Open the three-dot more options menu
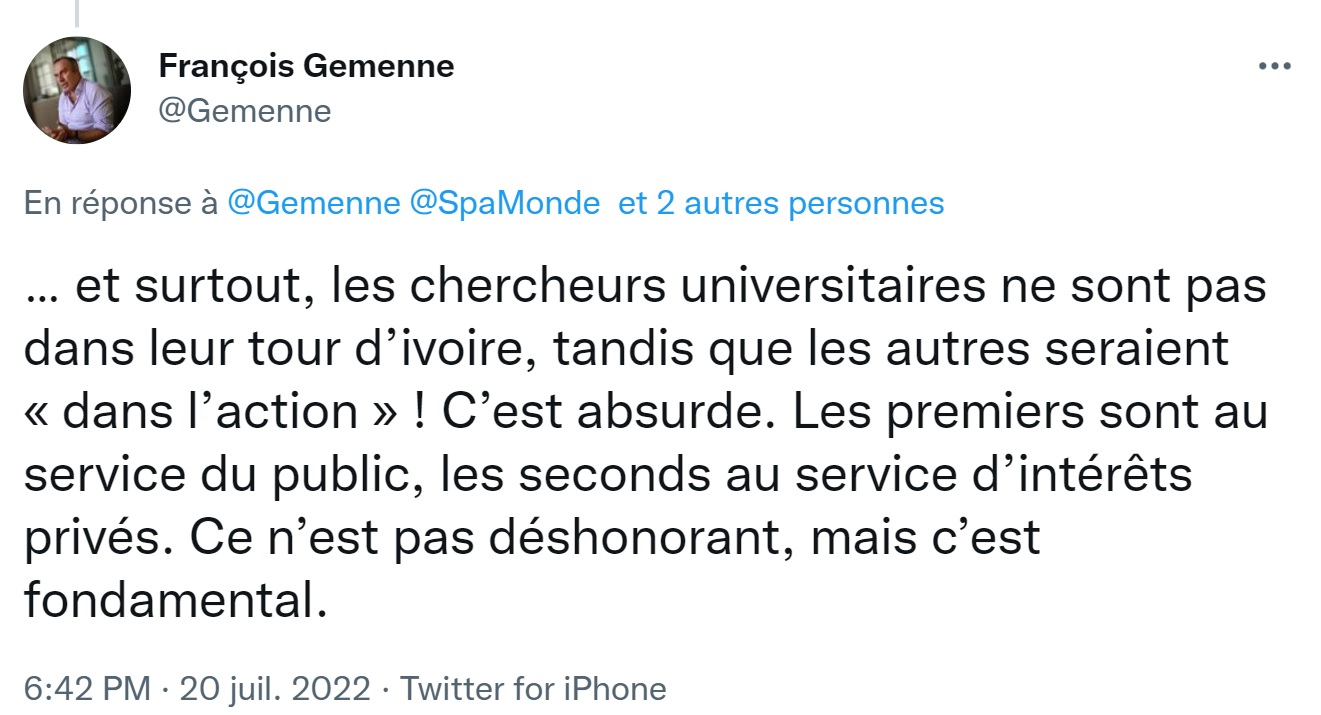The height and width of the screenshot is (715, 1321). [x=1274, y=67]
